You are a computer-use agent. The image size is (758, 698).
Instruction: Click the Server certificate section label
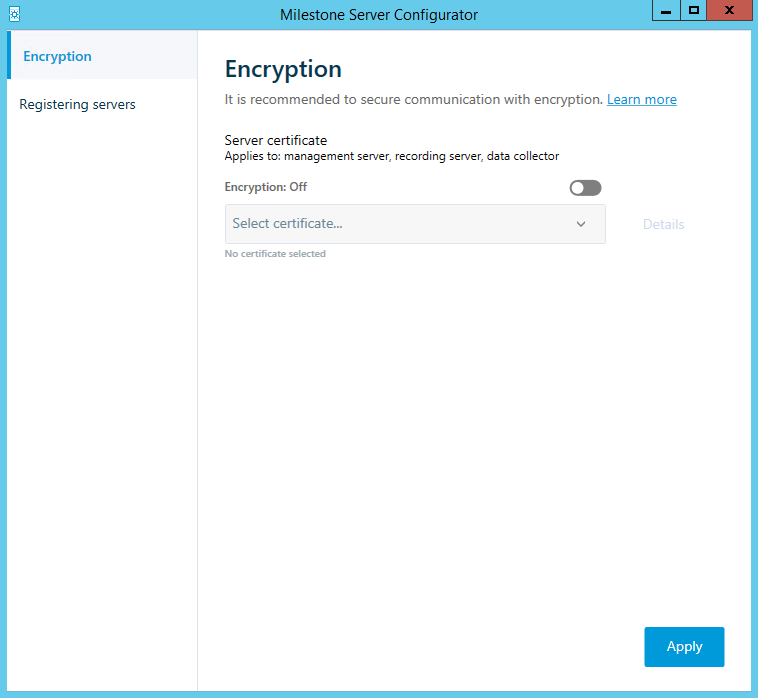click(x=276, y=140)
